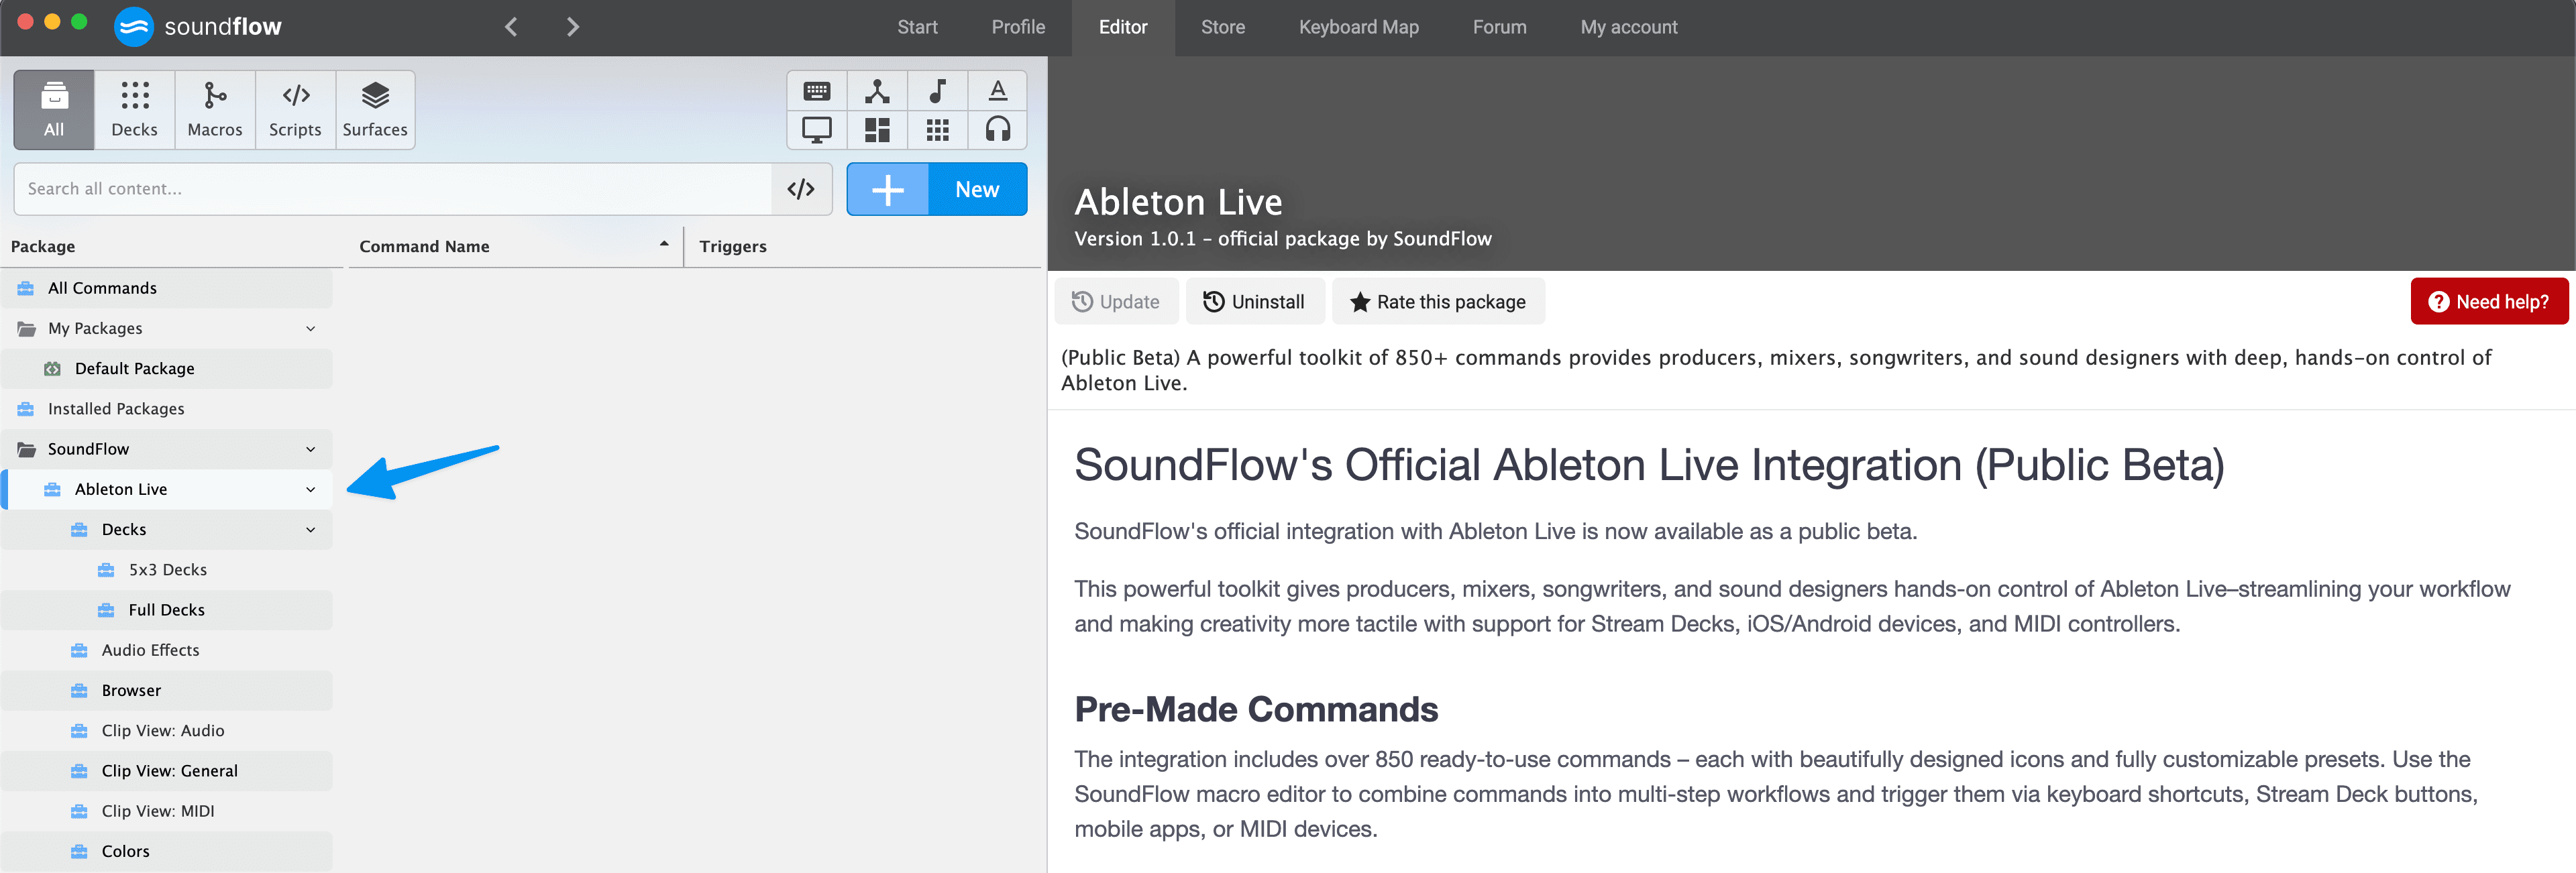Screen dimensions: 2576x873
Task: Click the underlined letter A filter icon
Action: [997, 91]
